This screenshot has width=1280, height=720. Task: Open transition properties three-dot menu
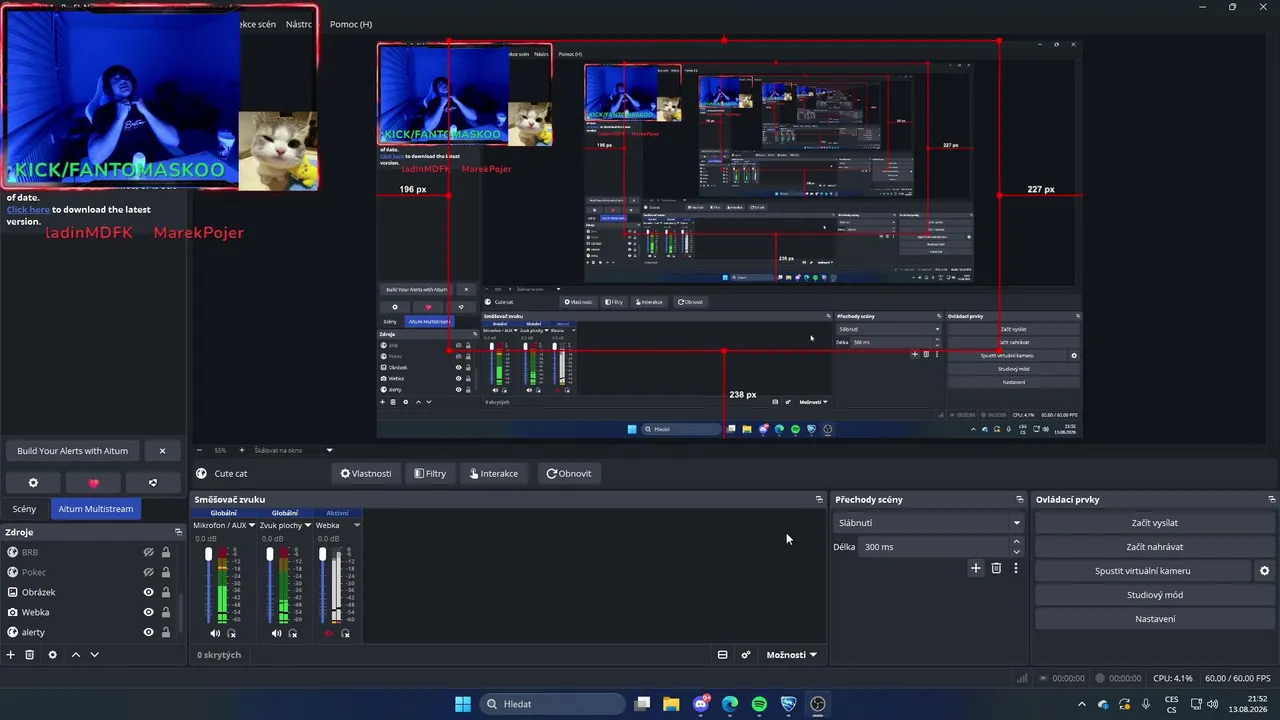click(1016, 568)
